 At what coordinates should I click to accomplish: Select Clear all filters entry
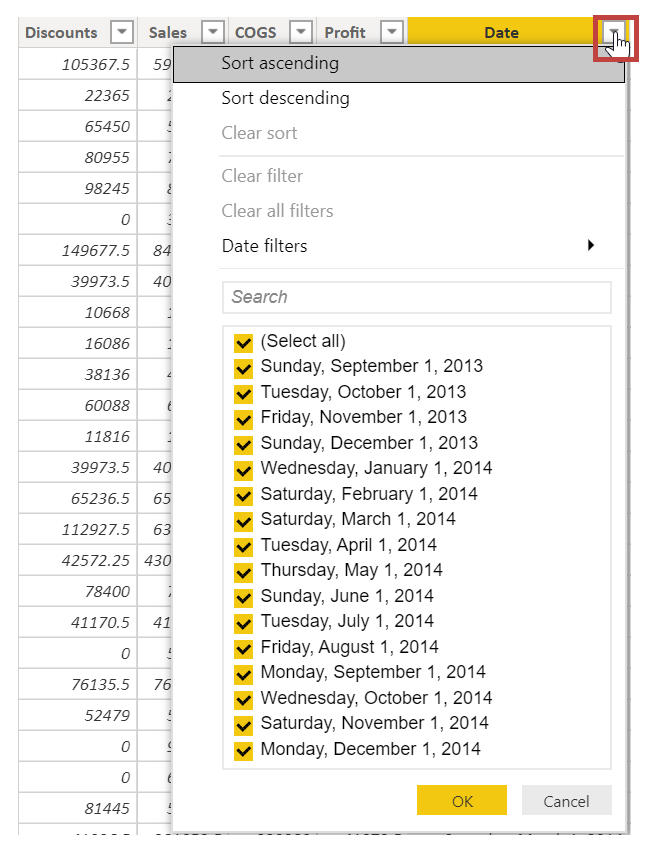coord(399,211)
